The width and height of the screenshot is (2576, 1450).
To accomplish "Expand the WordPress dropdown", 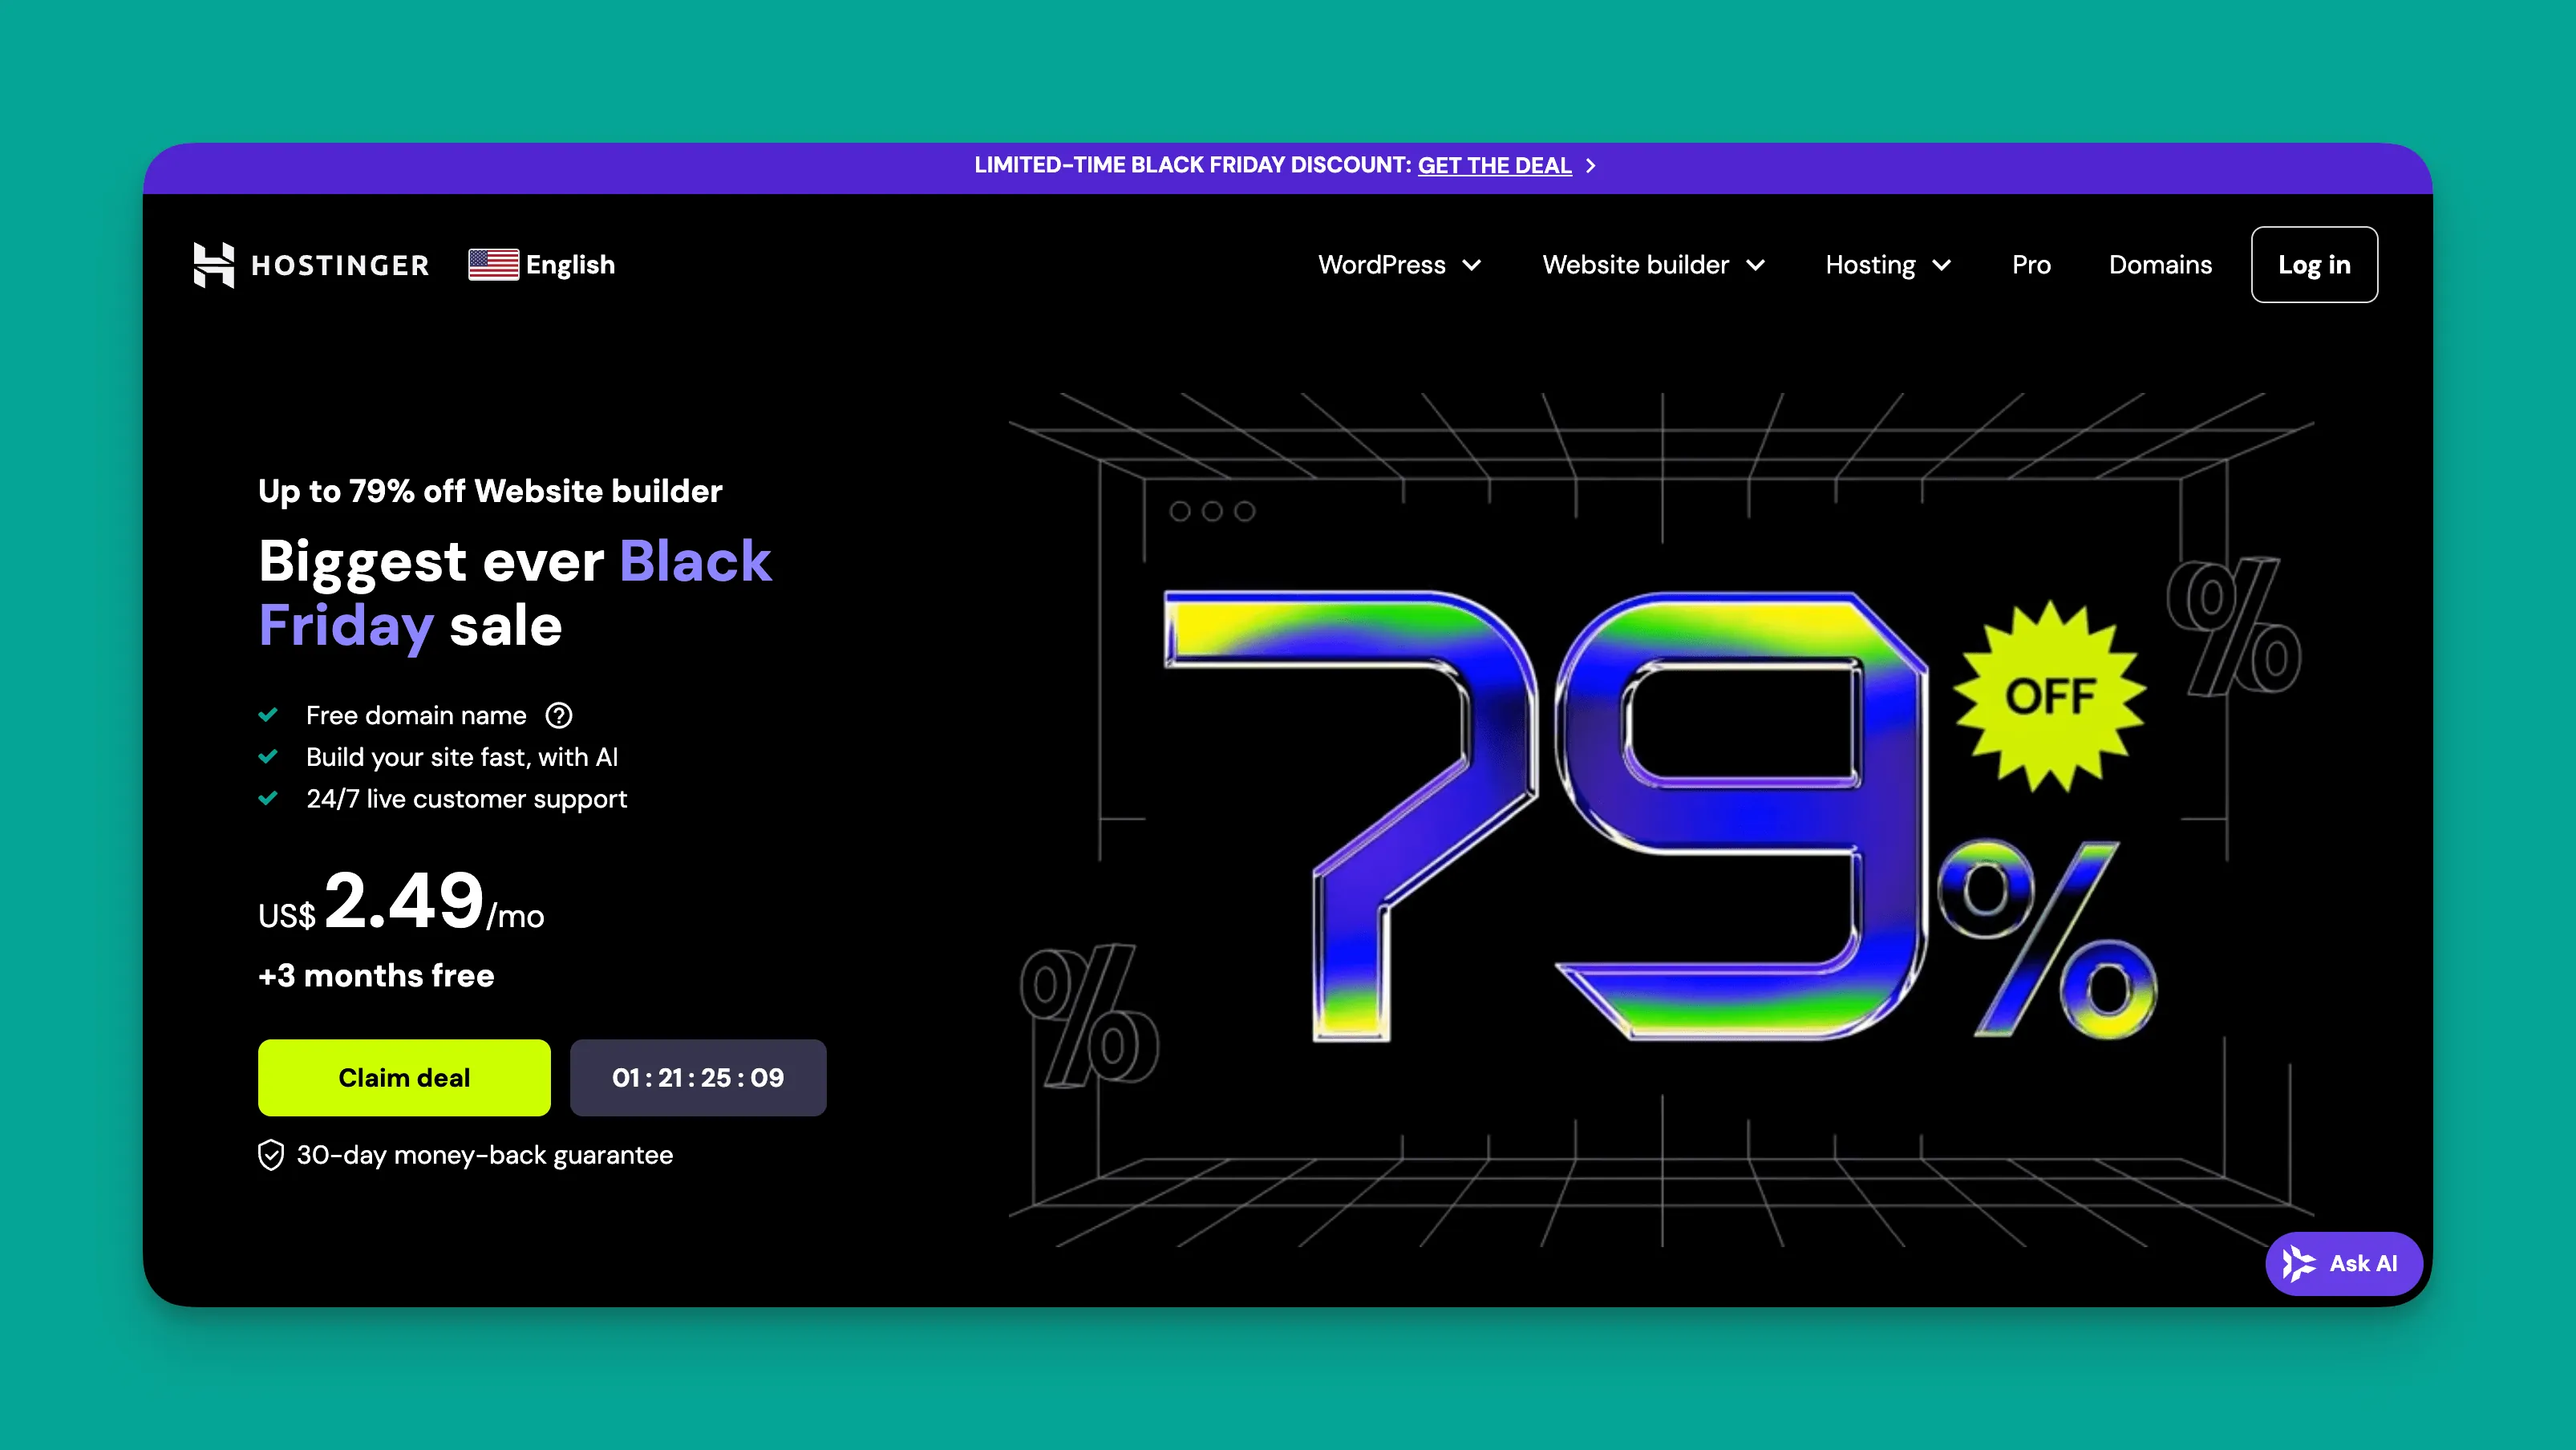I will click(x=1398, y=264).
